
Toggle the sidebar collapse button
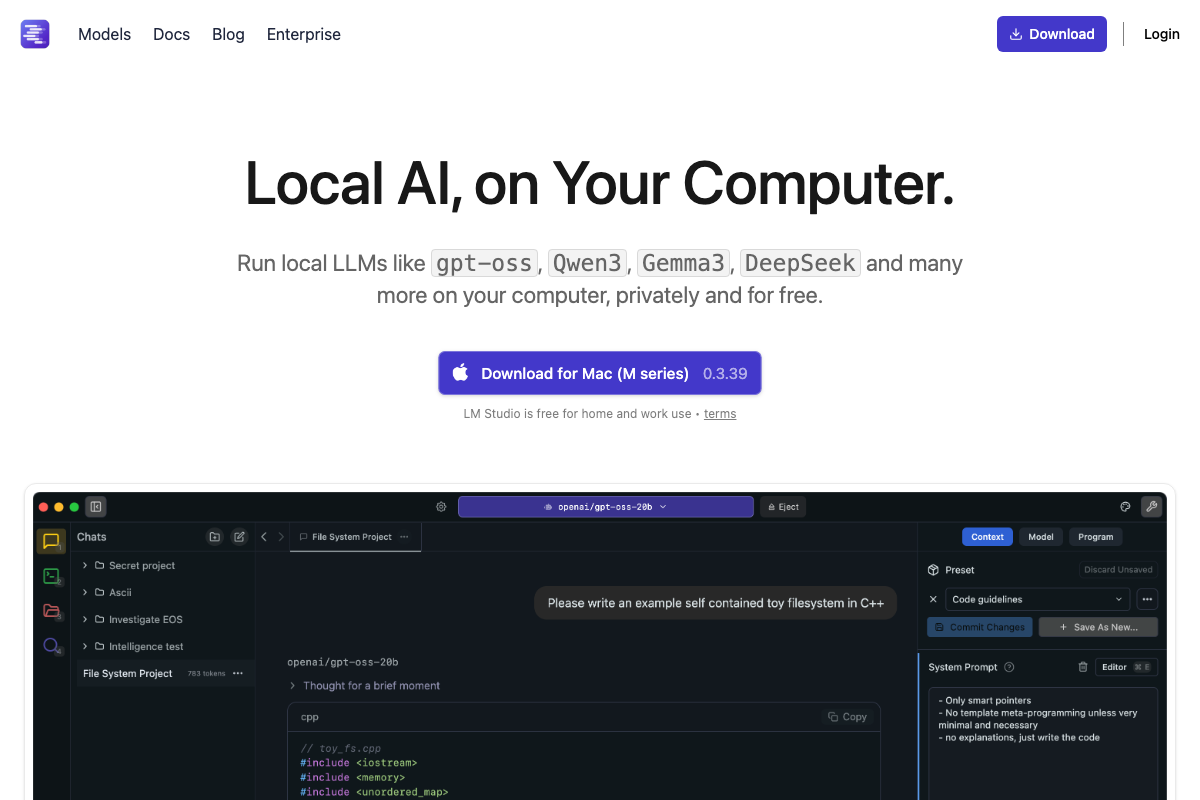click(95, 507)
